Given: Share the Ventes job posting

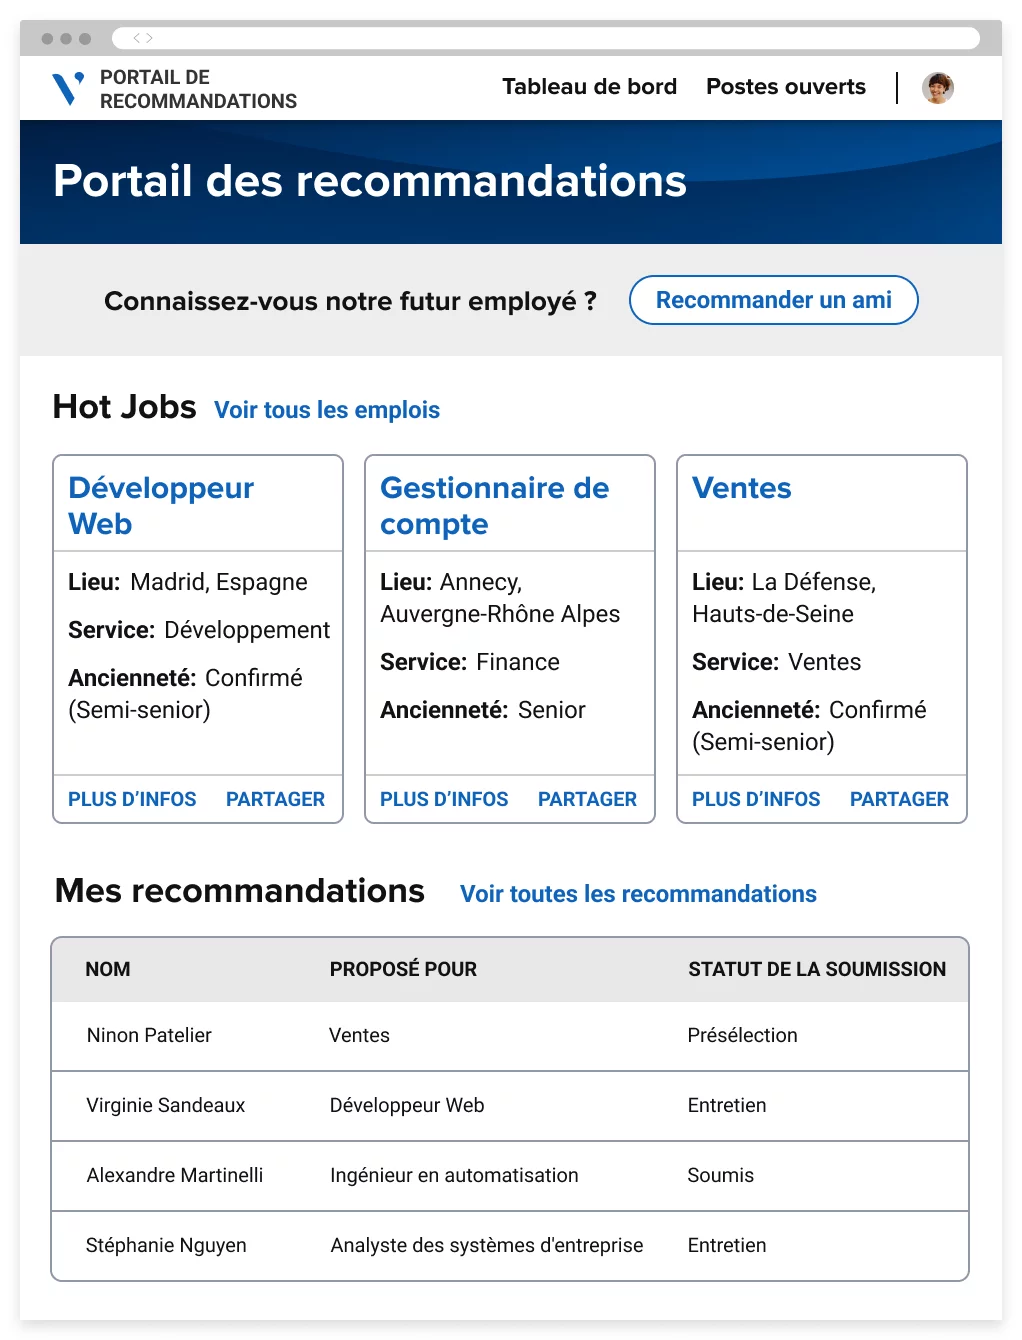Looking at the screenshot, I should point(899,799).
